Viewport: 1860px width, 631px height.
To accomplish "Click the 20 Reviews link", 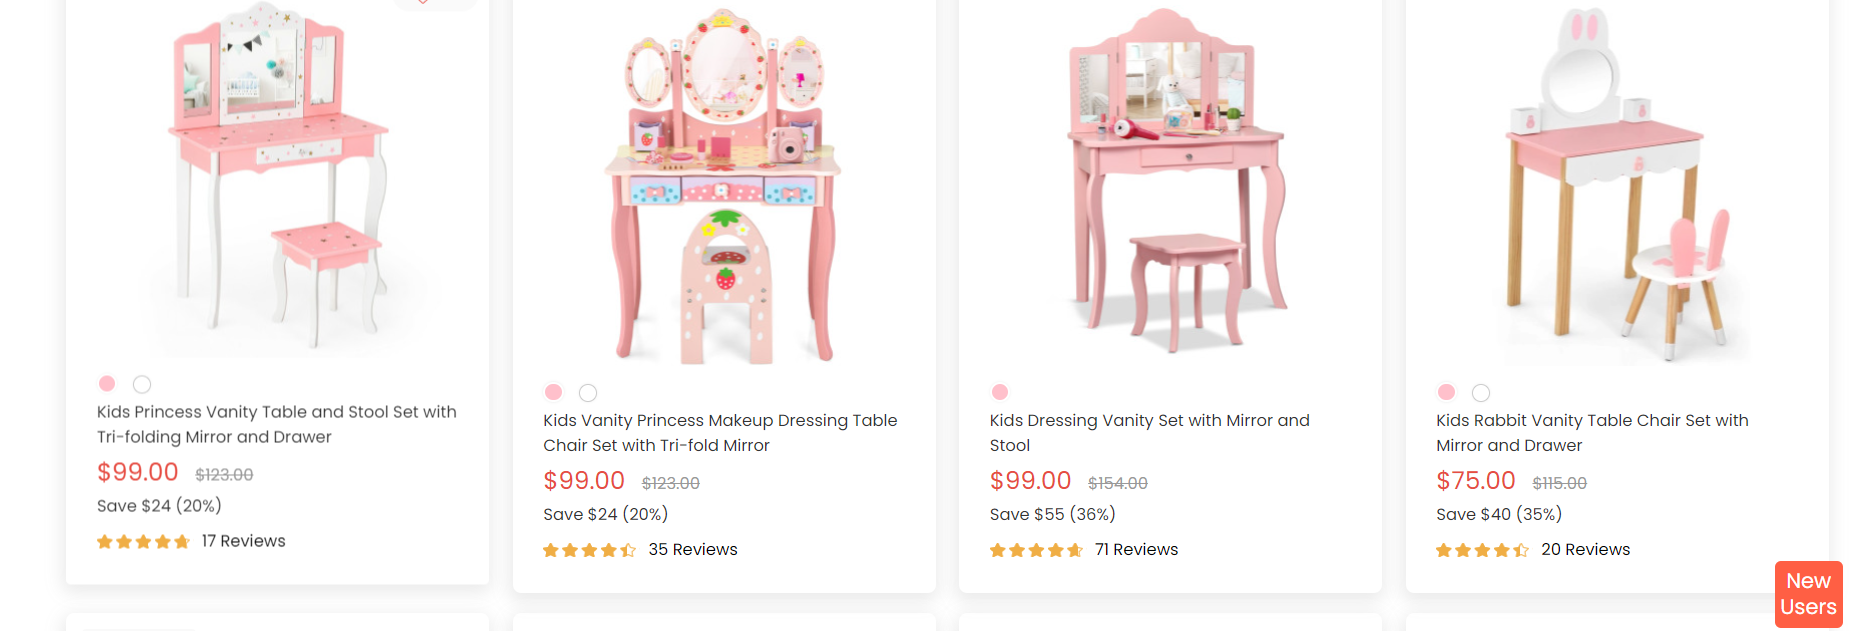I will 1585,550.
